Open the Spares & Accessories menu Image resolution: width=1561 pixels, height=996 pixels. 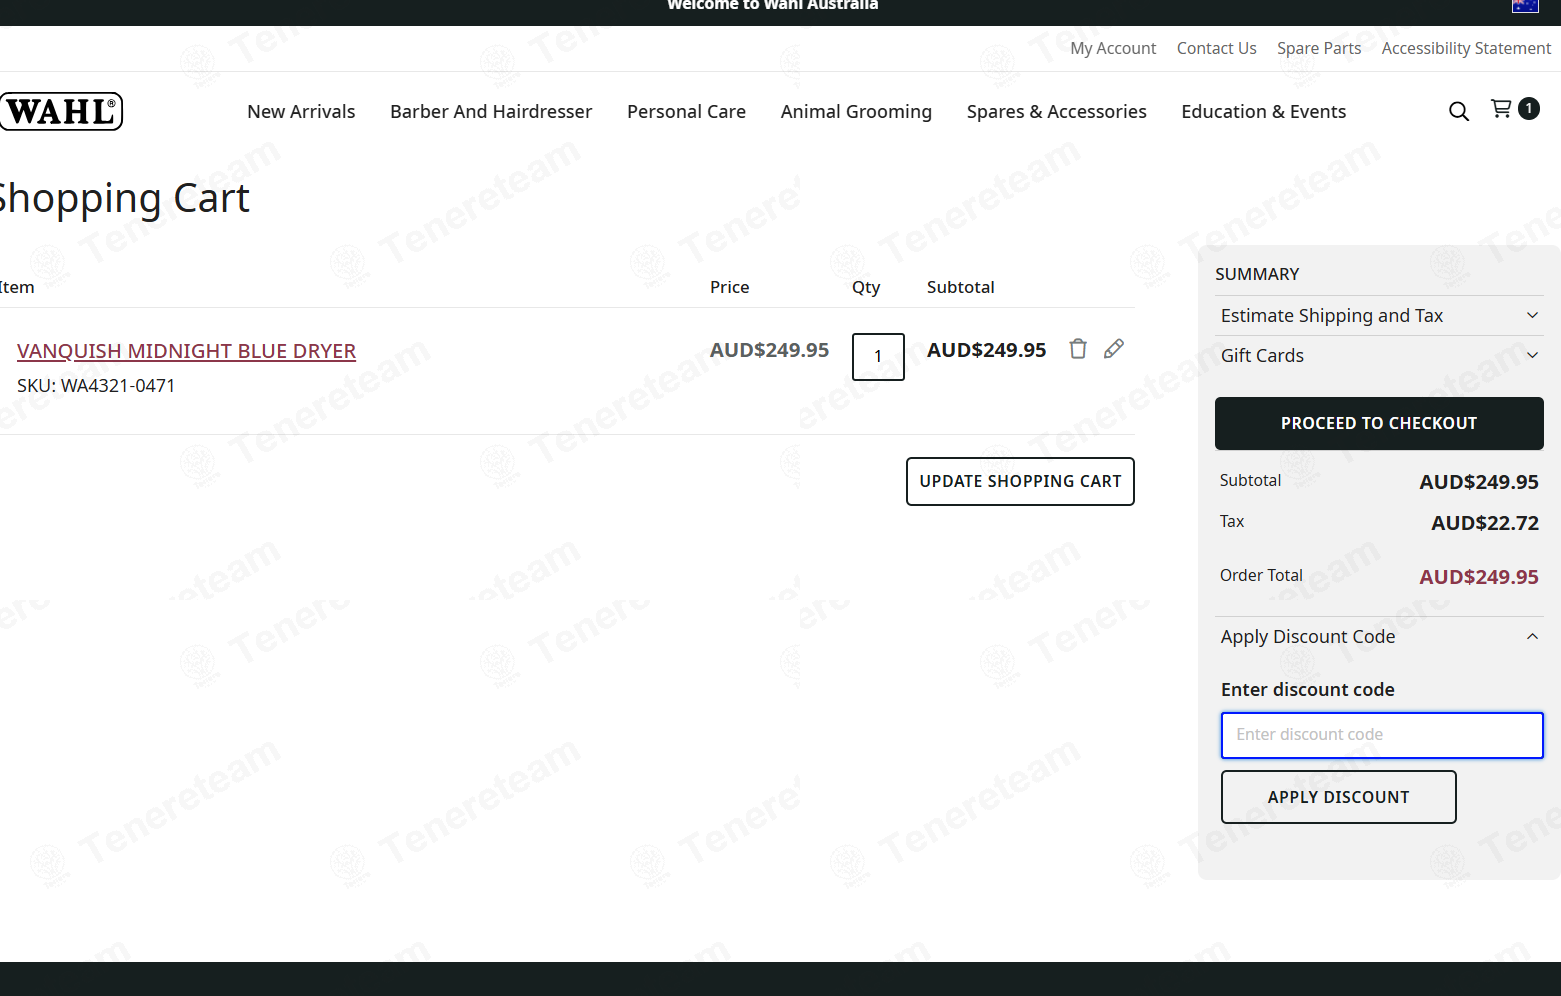(x=1056, y=112)
